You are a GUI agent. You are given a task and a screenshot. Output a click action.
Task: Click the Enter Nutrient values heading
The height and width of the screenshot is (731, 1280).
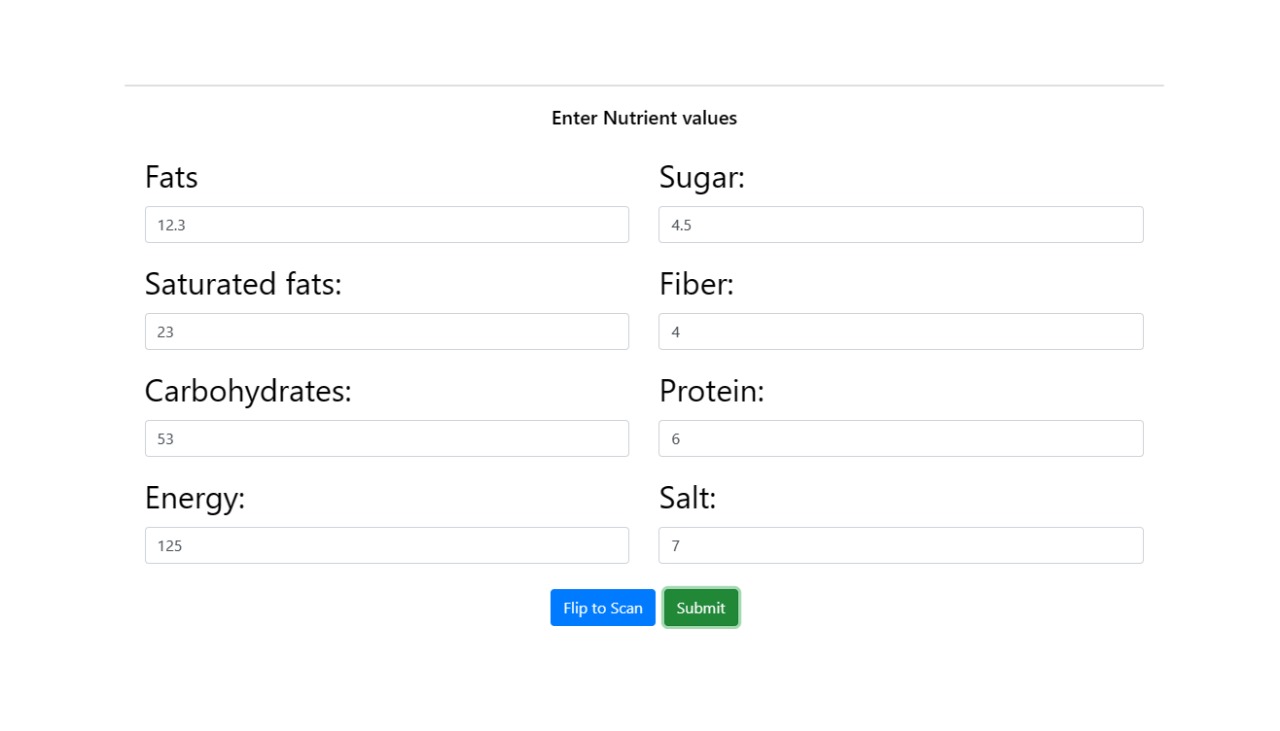click(644, 118)
